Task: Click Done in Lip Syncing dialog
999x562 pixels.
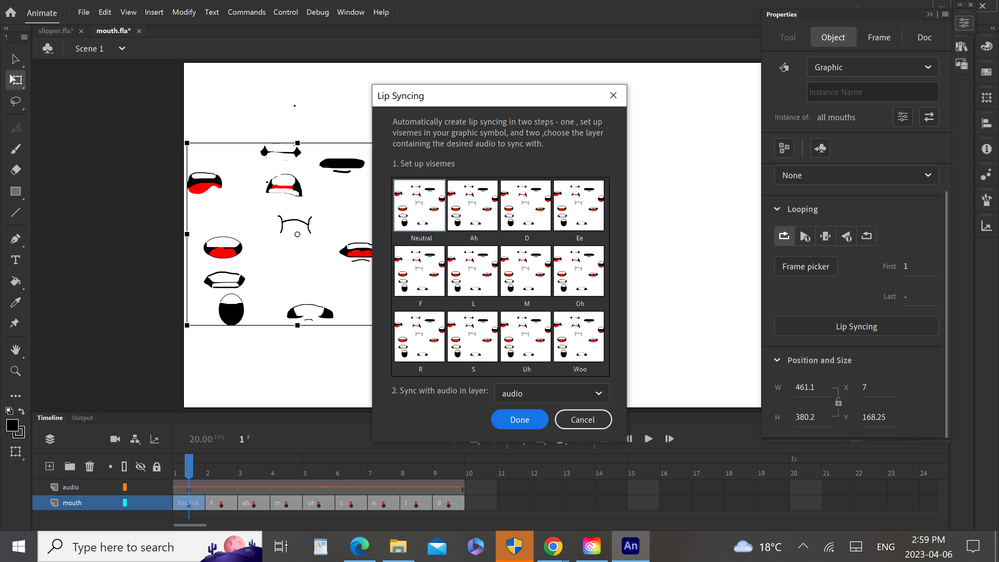Action: (x=519, y=419)
